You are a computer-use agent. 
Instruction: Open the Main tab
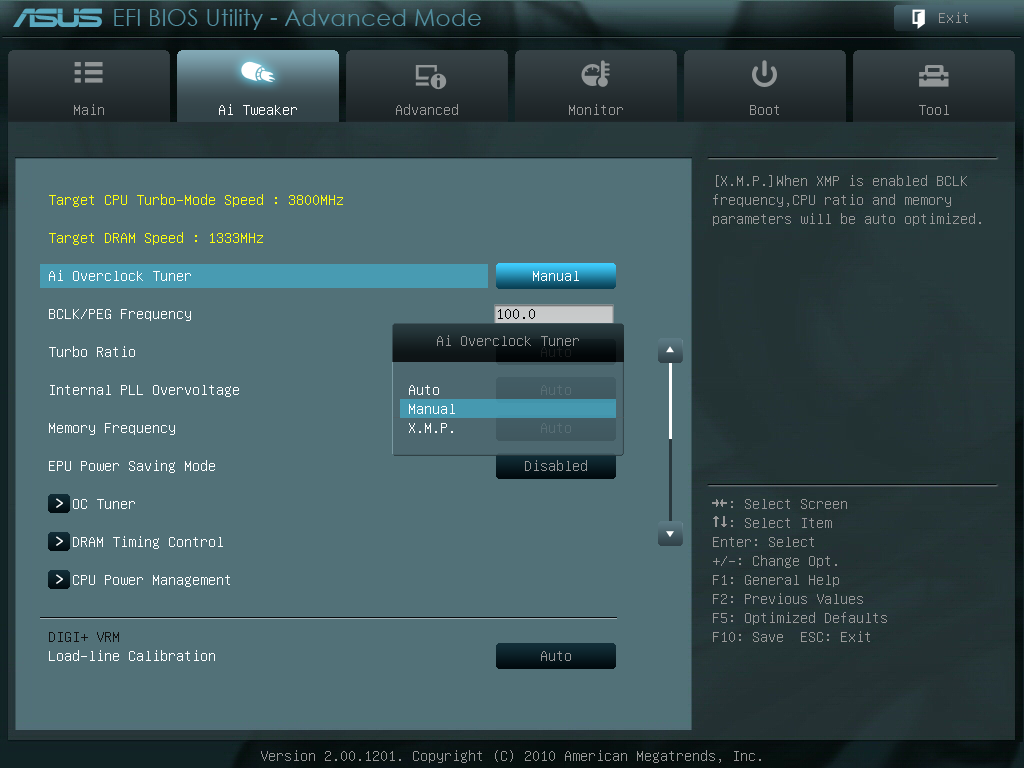[89, 86]
